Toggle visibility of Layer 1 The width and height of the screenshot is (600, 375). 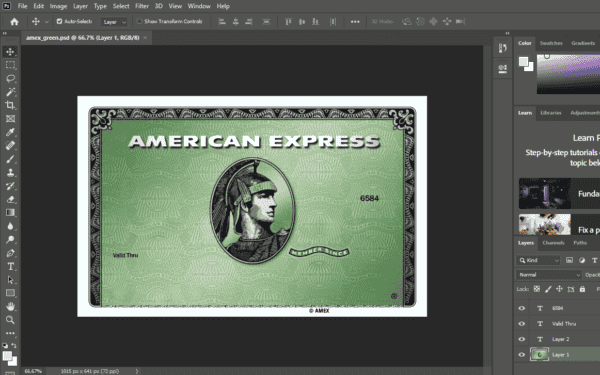pos(522,355)
